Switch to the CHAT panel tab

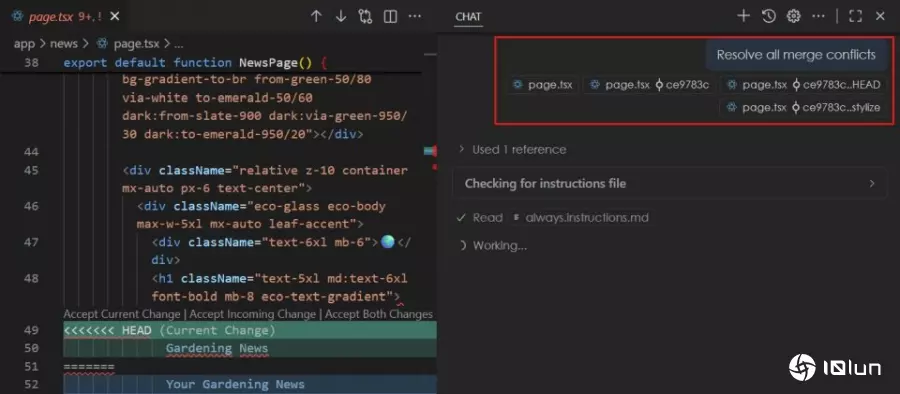click(468, 17)
